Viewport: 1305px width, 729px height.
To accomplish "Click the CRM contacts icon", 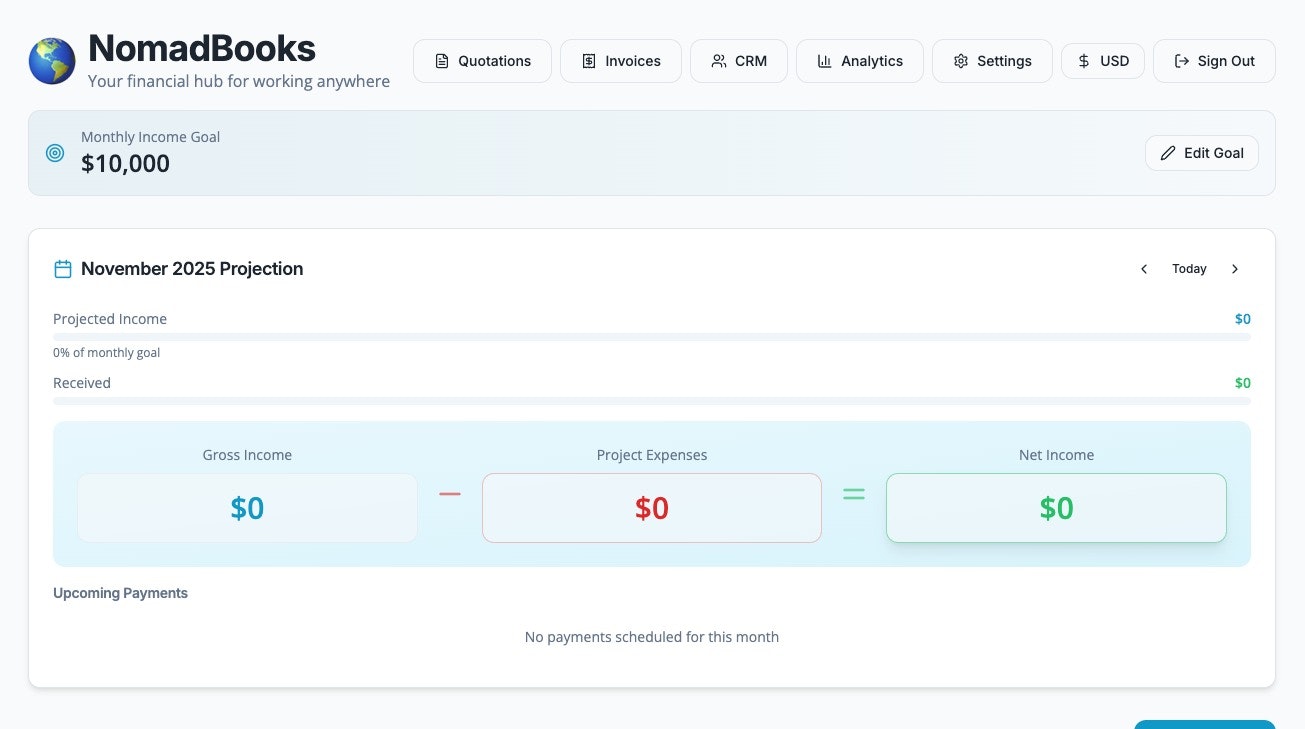I will point(717,61).
